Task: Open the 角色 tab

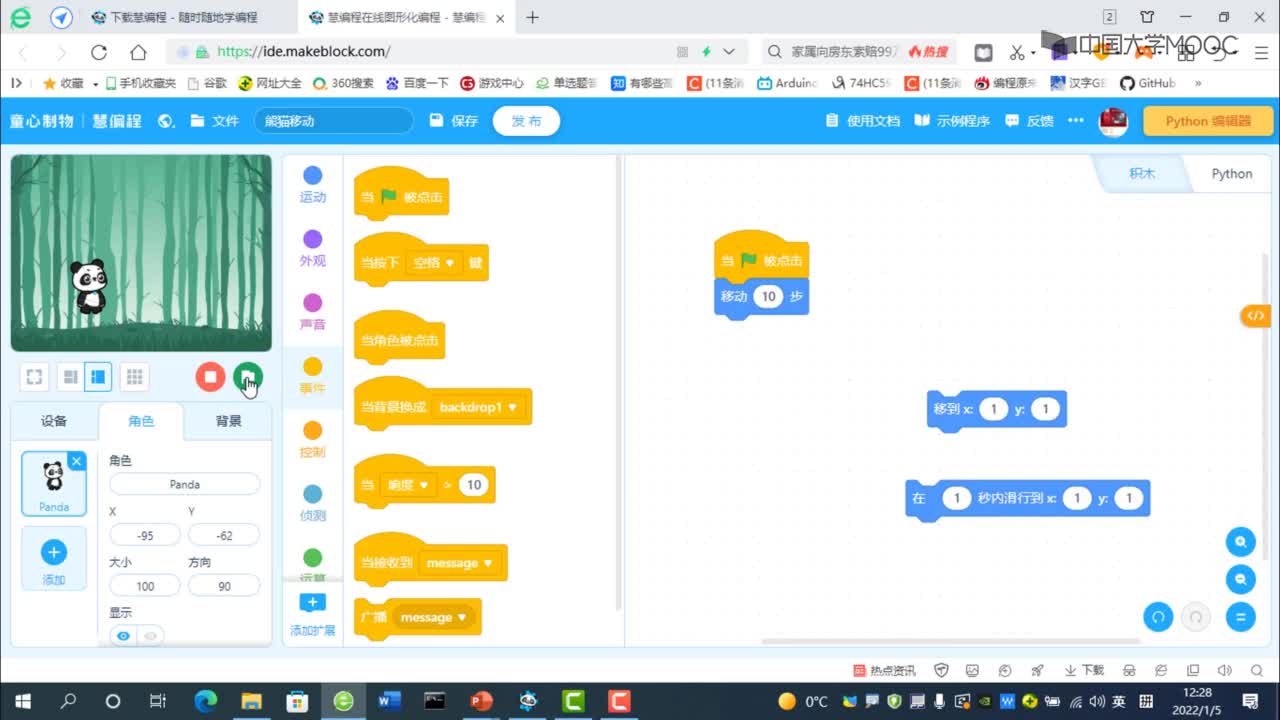Action: (x=141, y=421)
